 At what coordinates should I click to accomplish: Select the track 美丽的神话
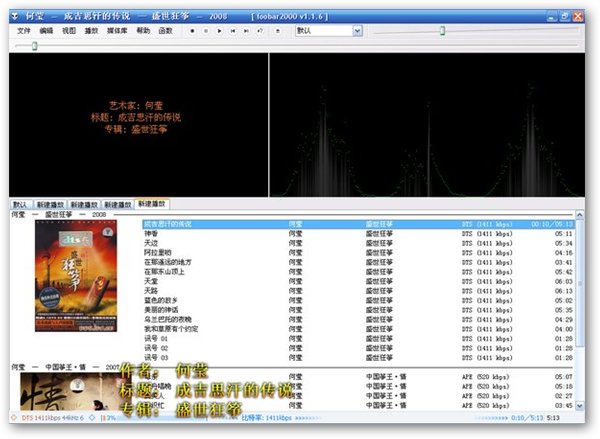coord(358,310)
